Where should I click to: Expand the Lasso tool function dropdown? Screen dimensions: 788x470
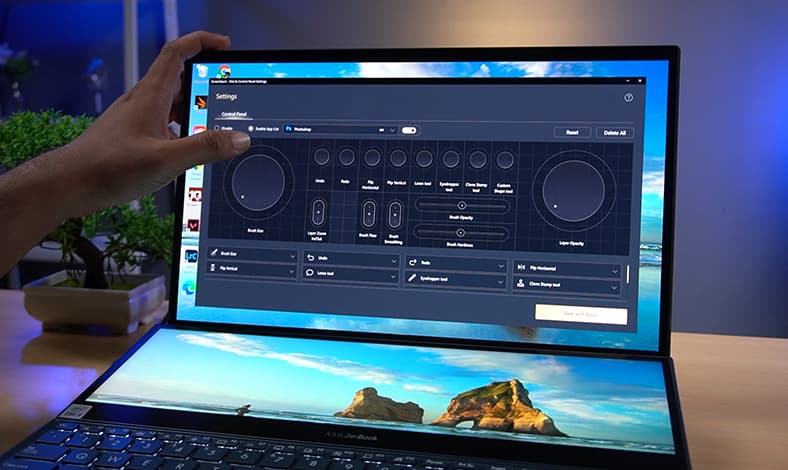(393, 276)
